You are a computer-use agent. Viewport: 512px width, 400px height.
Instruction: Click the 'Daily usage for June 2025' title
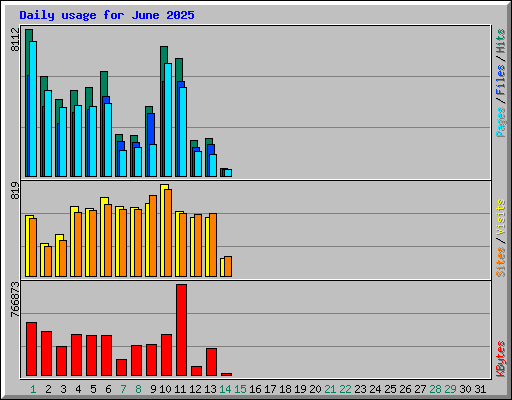pos(107,15)
